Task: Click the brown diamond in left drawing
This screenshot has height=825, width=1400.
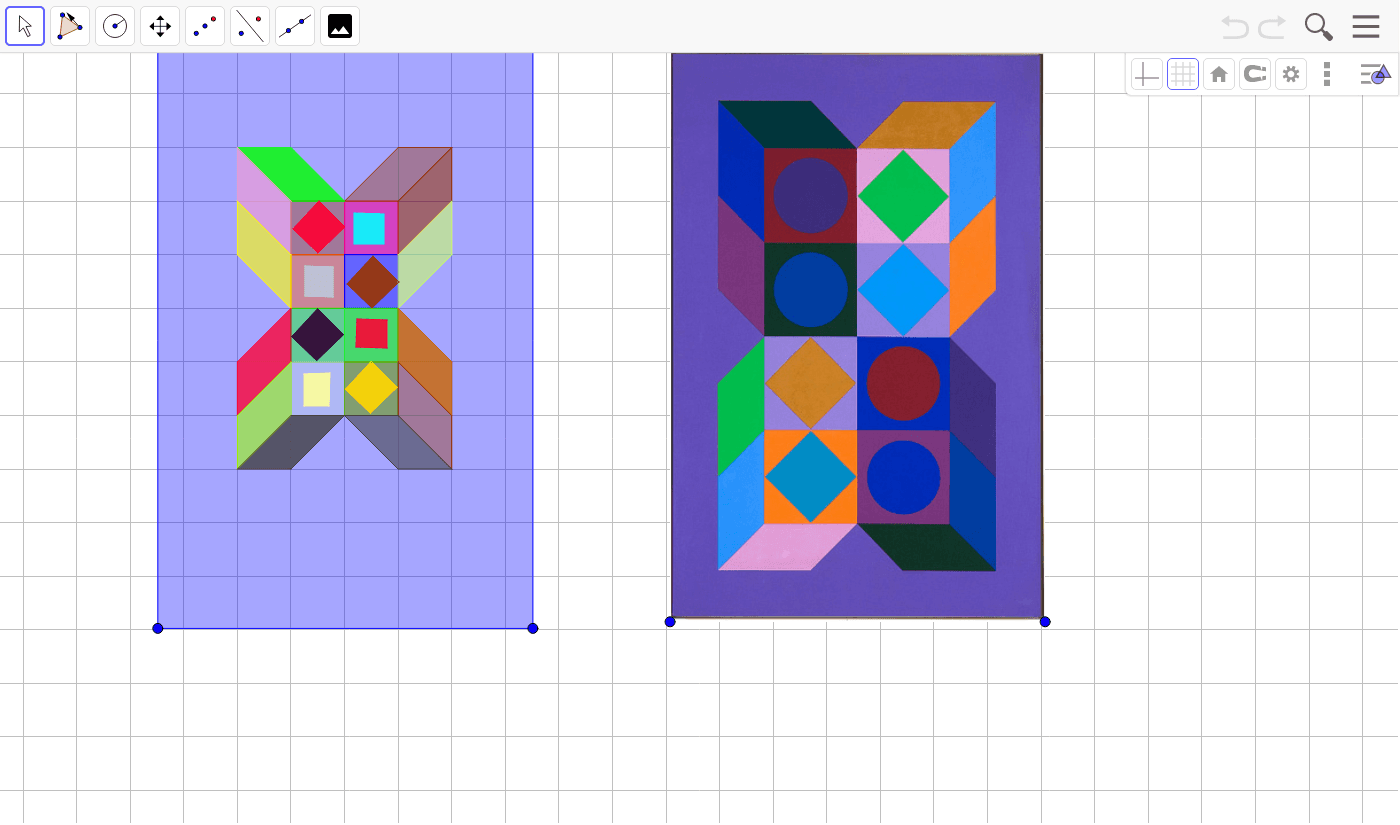Action: pos(372,282)
